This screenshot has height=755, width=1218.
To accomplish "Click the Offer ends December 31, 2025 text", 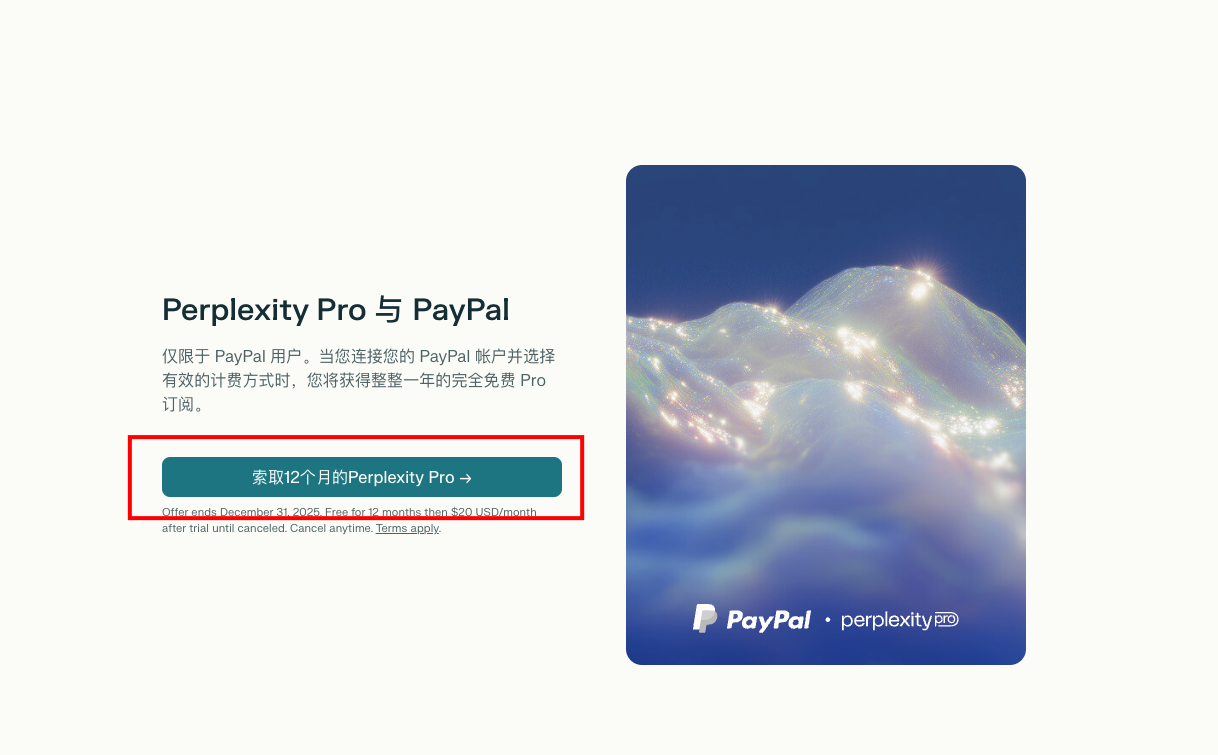I will click(242, 512).
